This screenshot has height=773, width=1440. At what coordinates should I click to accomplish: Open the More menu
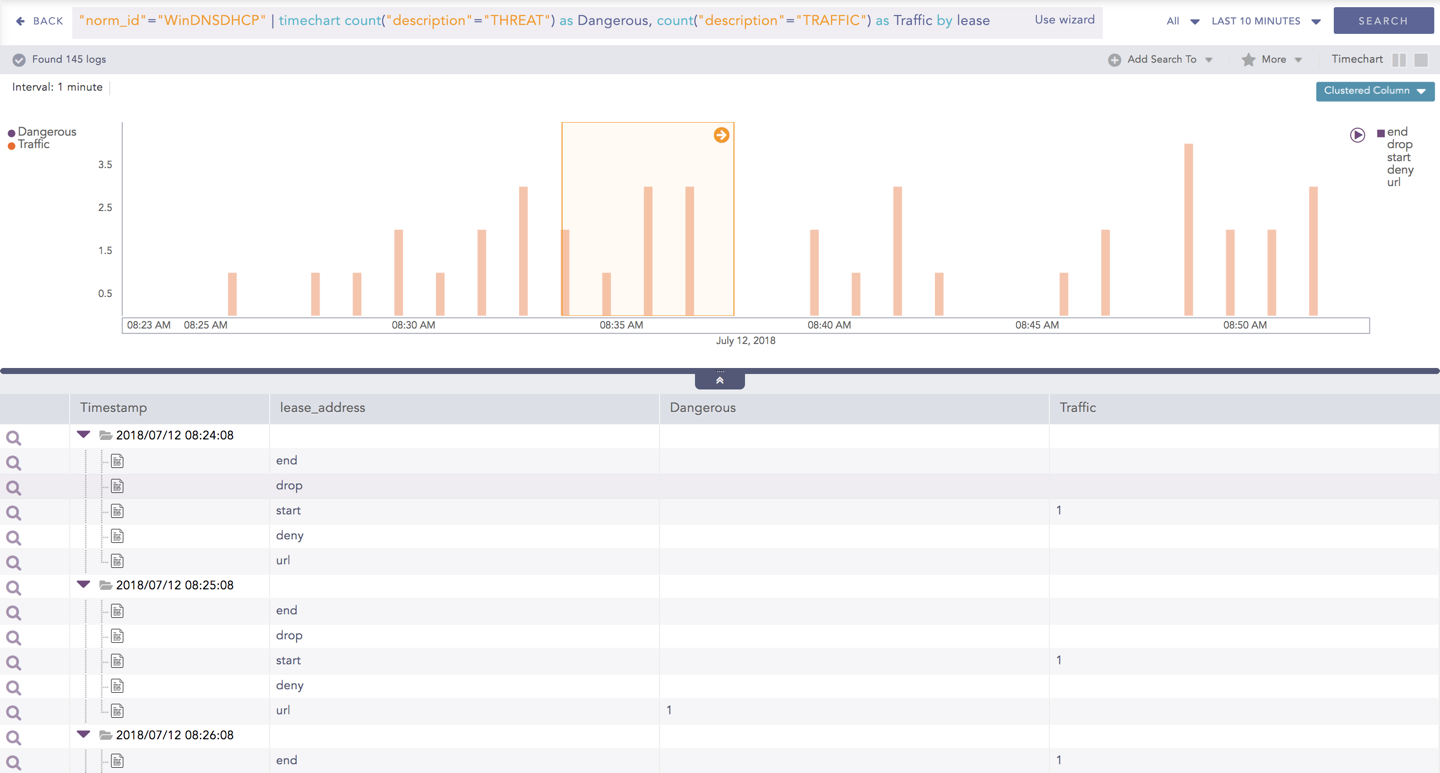click(1273, 60)
